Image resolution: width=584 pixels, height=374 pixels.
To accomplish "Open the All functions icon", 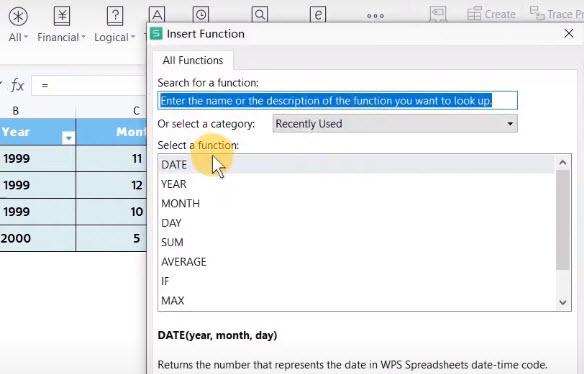I will (x=18, y=17).
